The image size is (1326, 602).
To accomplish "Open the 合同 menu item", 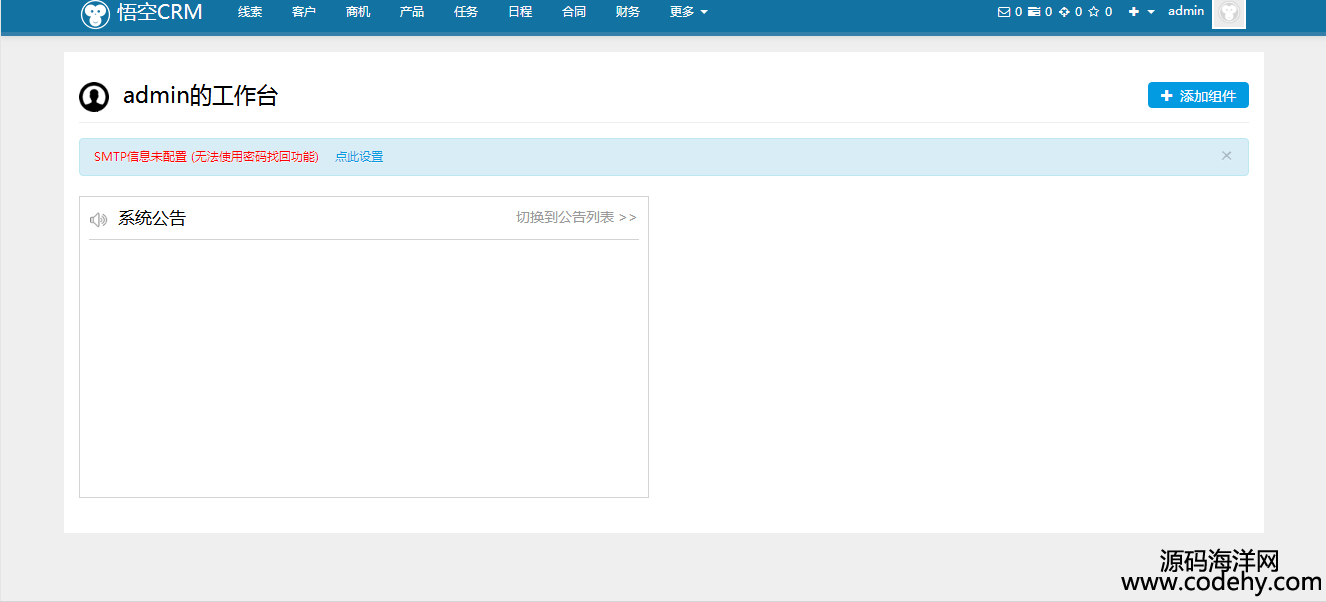I will pos(574,12).
